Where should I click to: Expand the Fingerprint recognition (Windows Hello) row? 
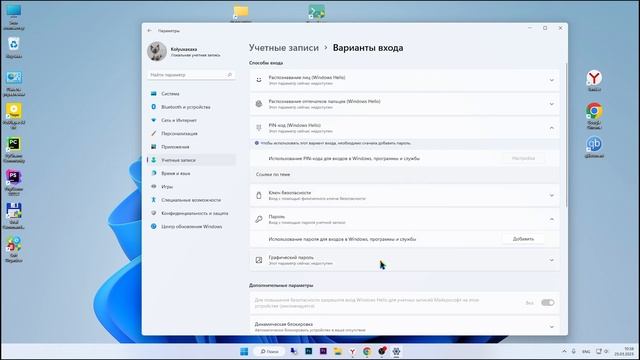coord(404,104)
